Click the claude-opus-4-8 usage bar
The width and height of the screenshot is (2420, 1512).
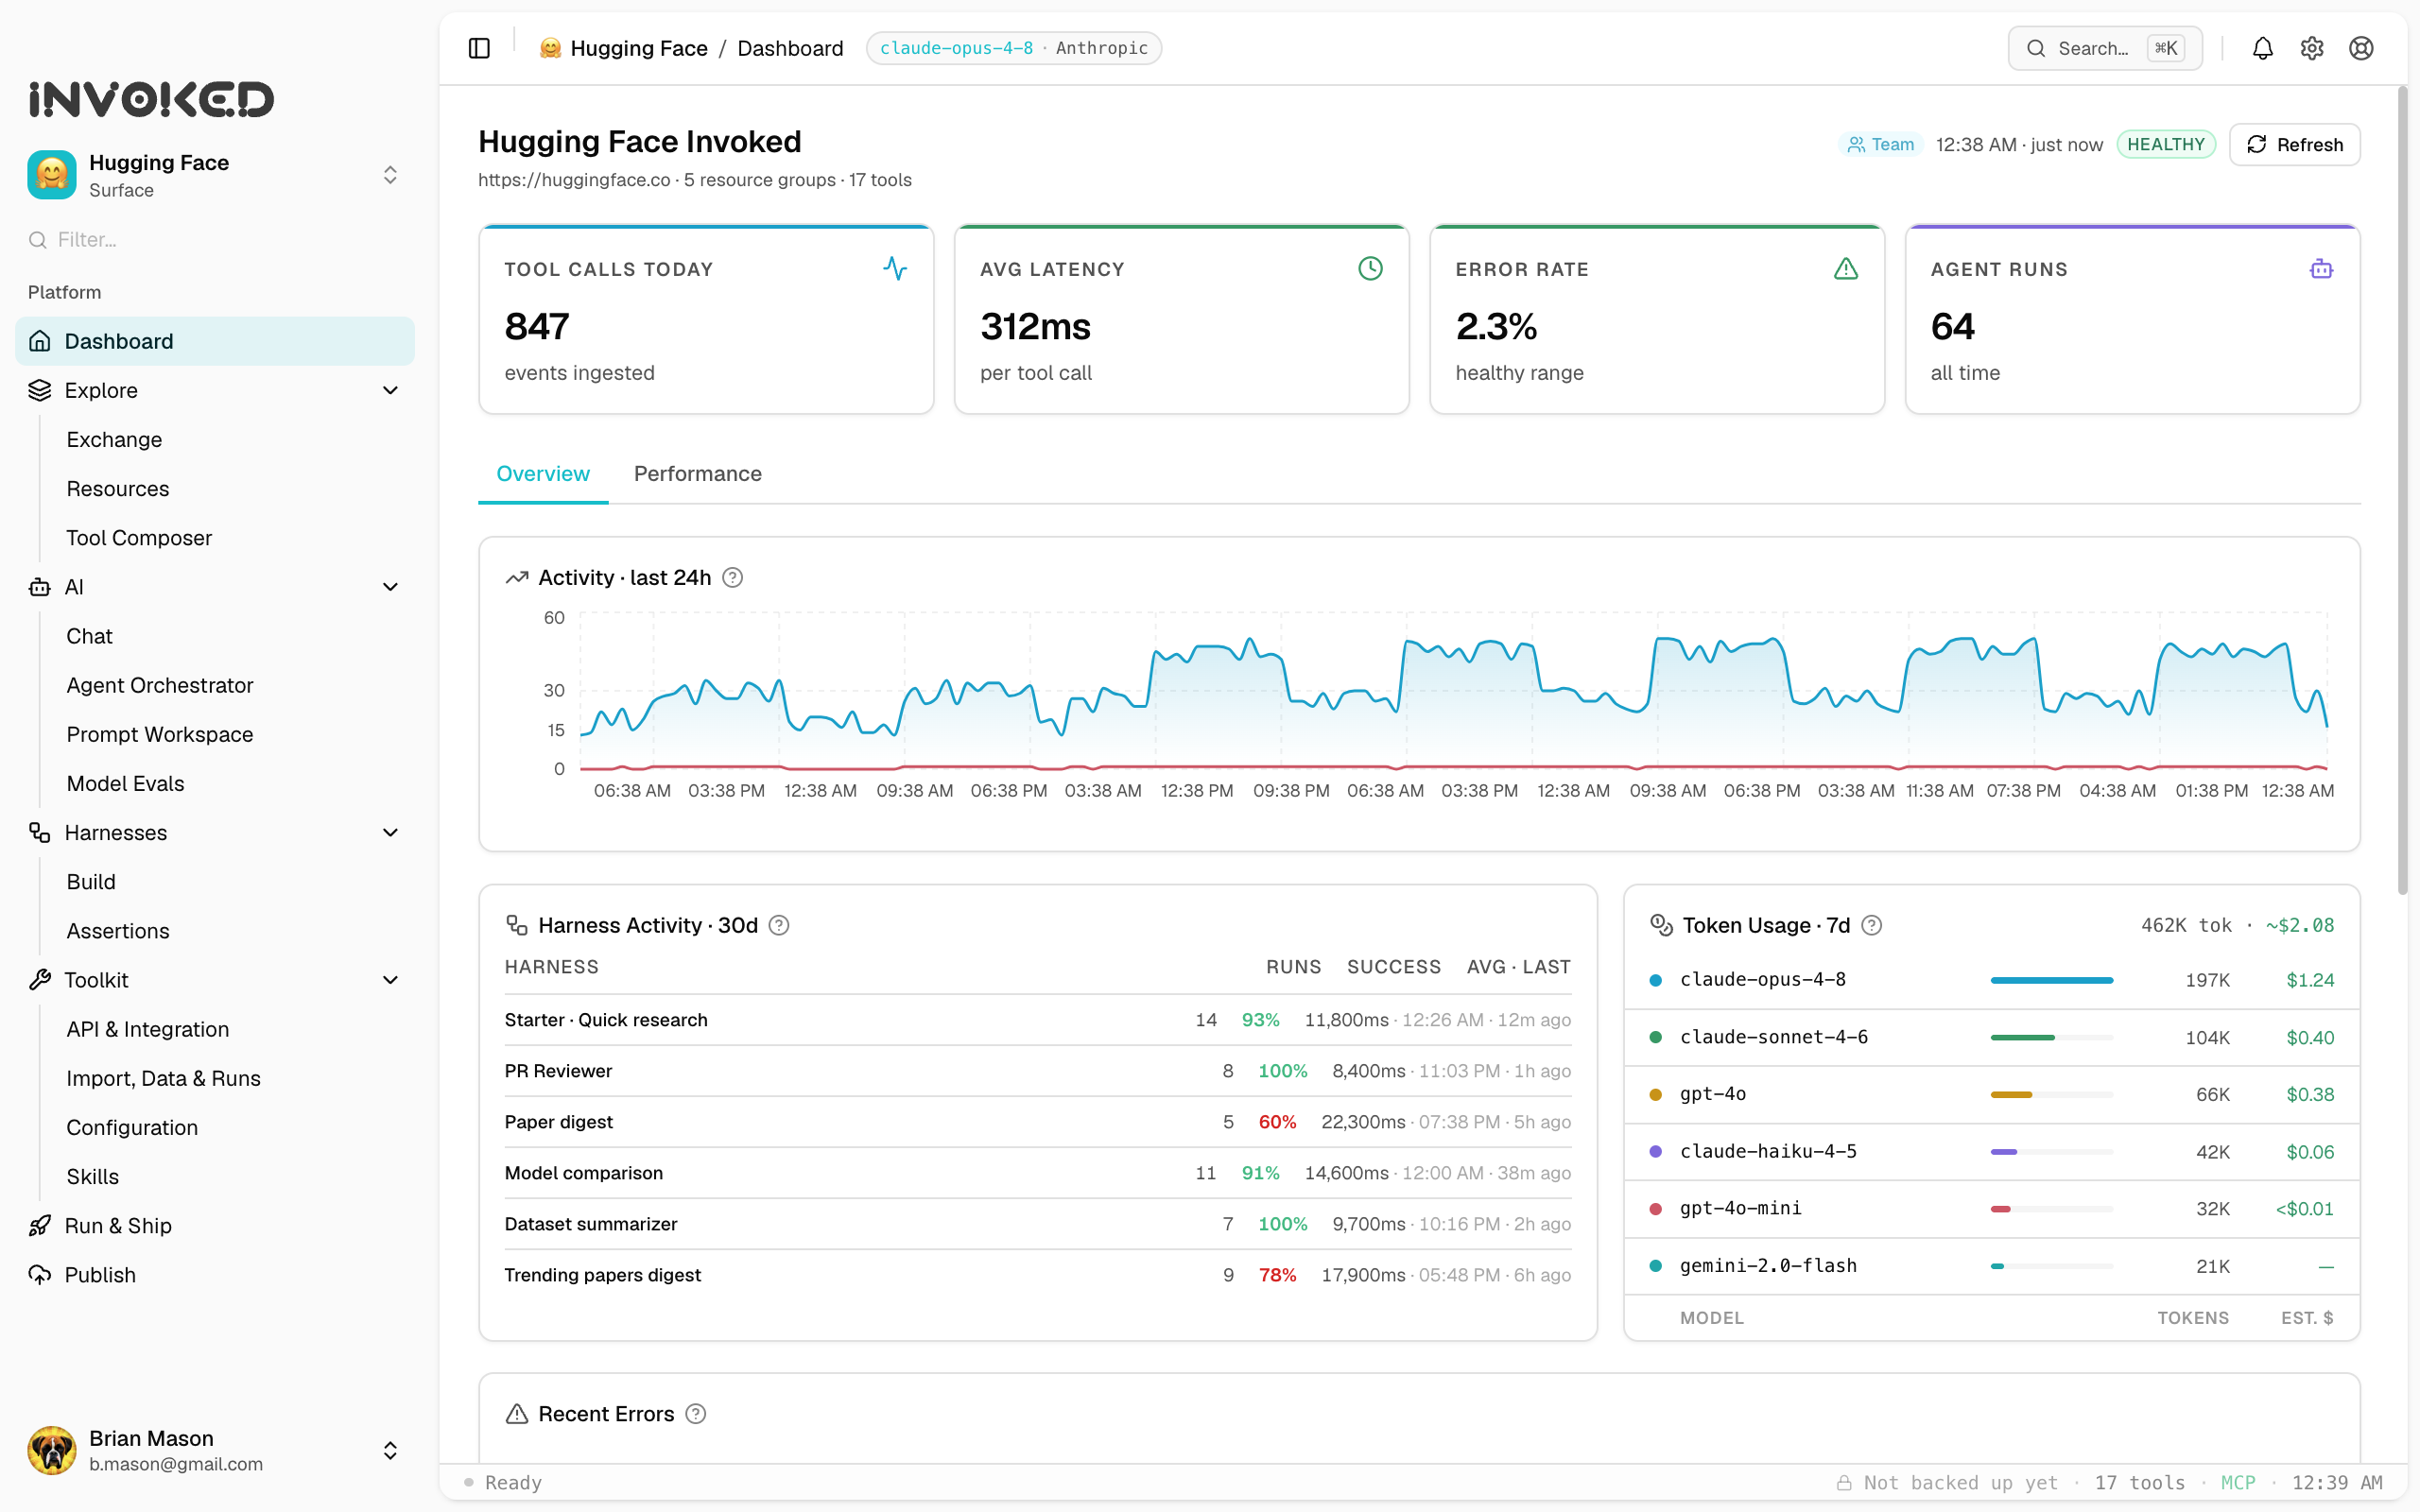pos(2051,980)
